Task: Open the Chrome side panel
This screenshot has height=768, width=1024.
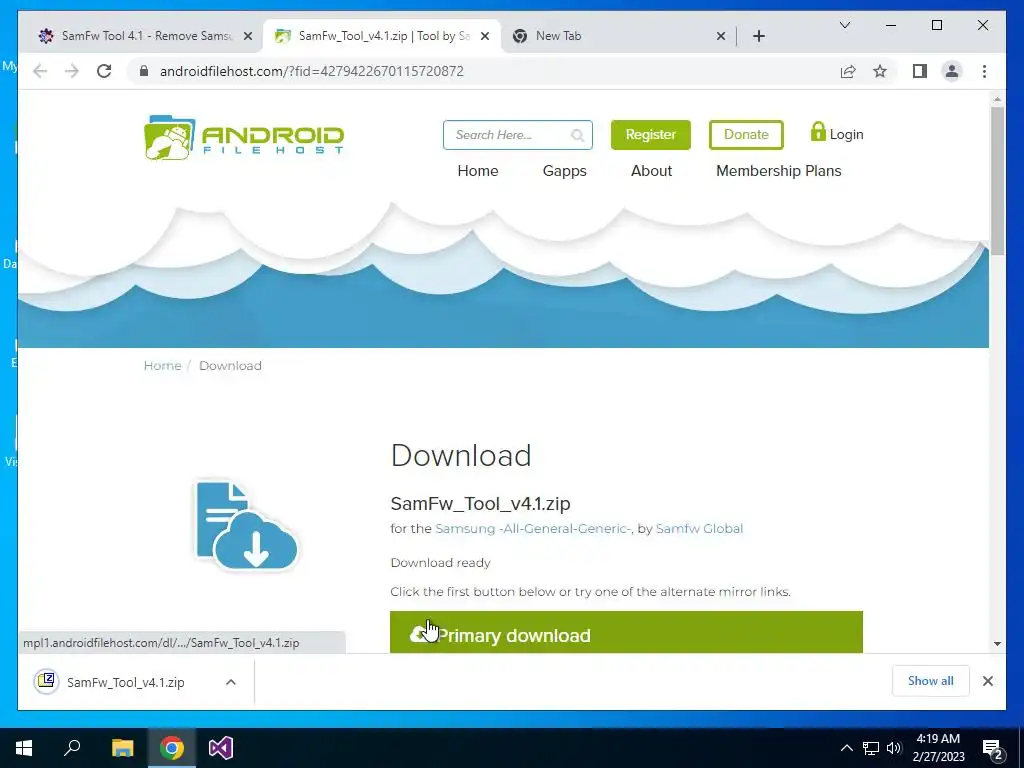Action: 920,71
